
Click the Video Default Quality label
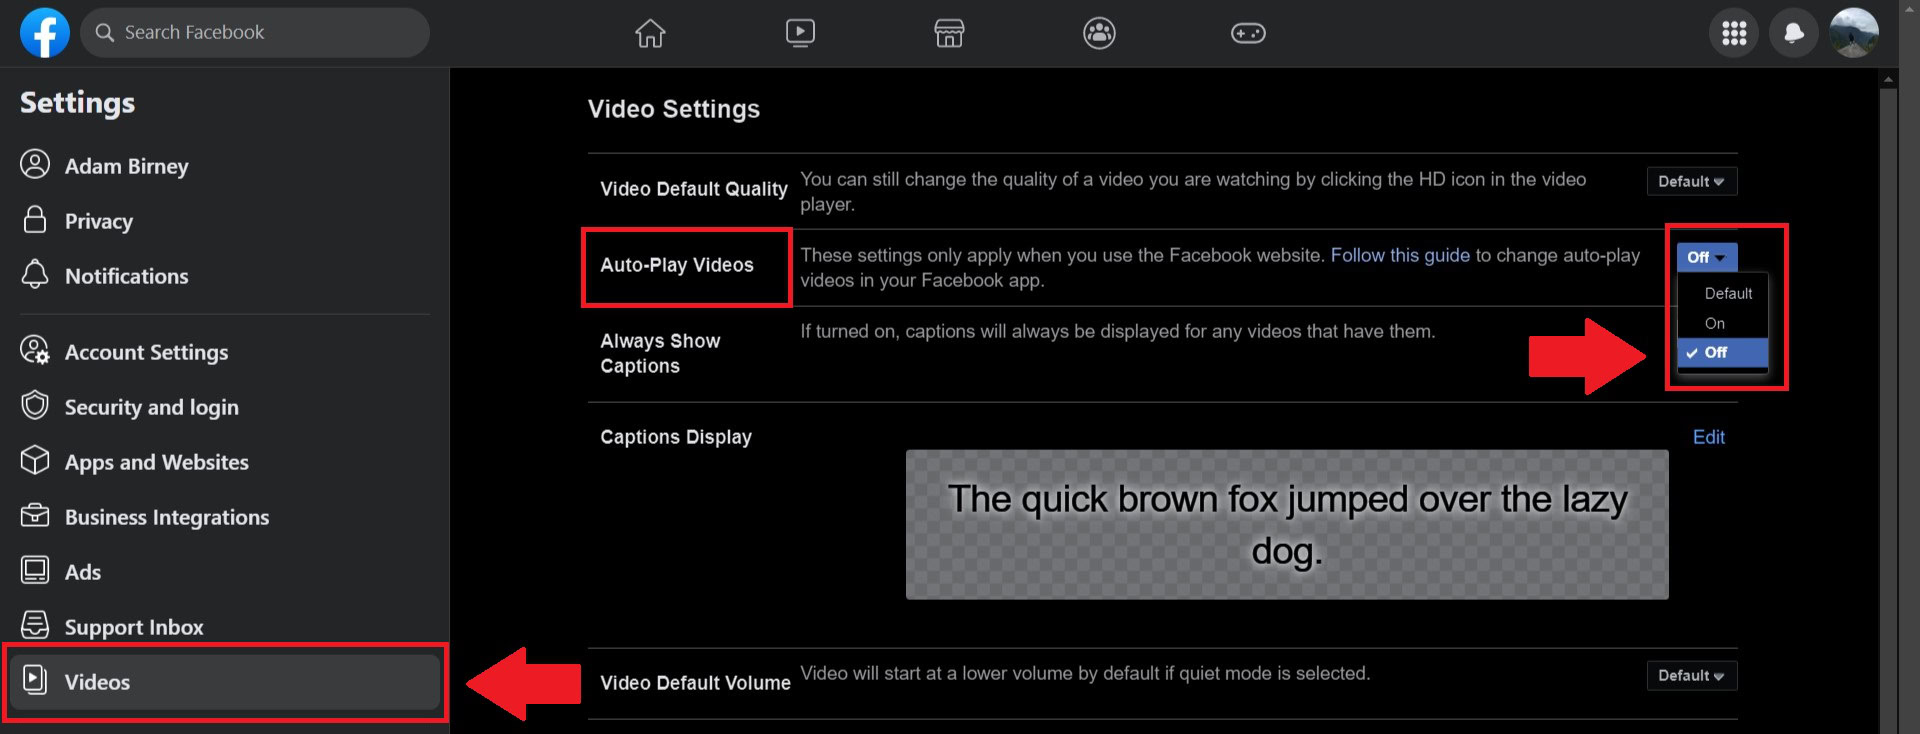tap(694, 189)
